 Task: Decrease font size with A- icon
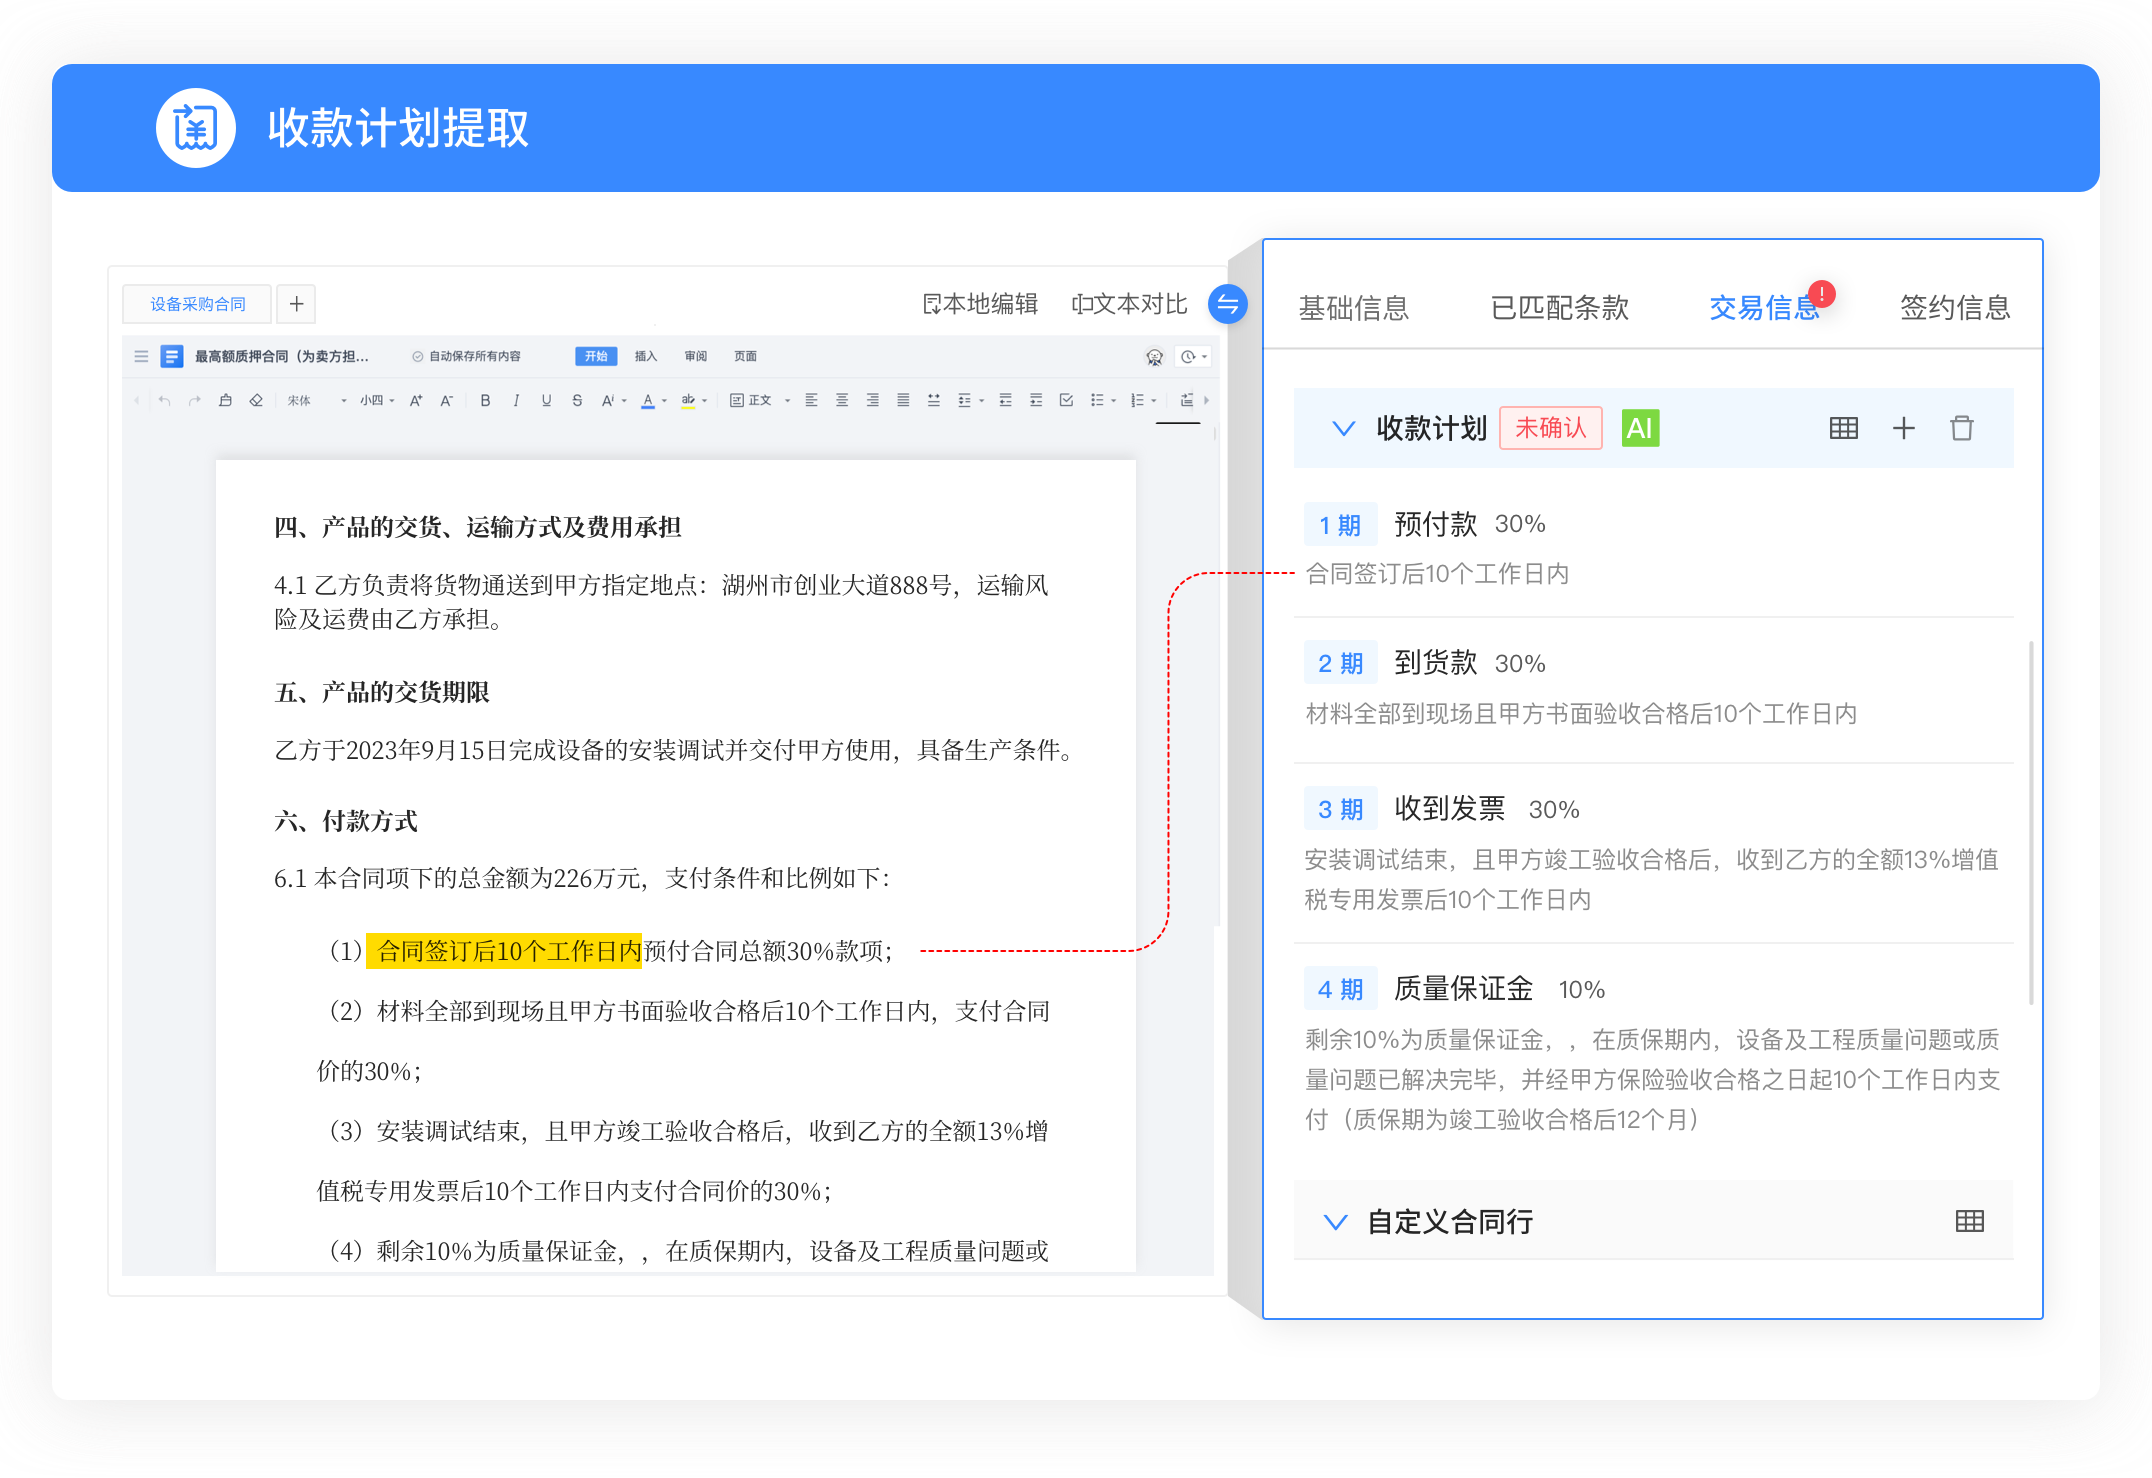coord(446,400)
